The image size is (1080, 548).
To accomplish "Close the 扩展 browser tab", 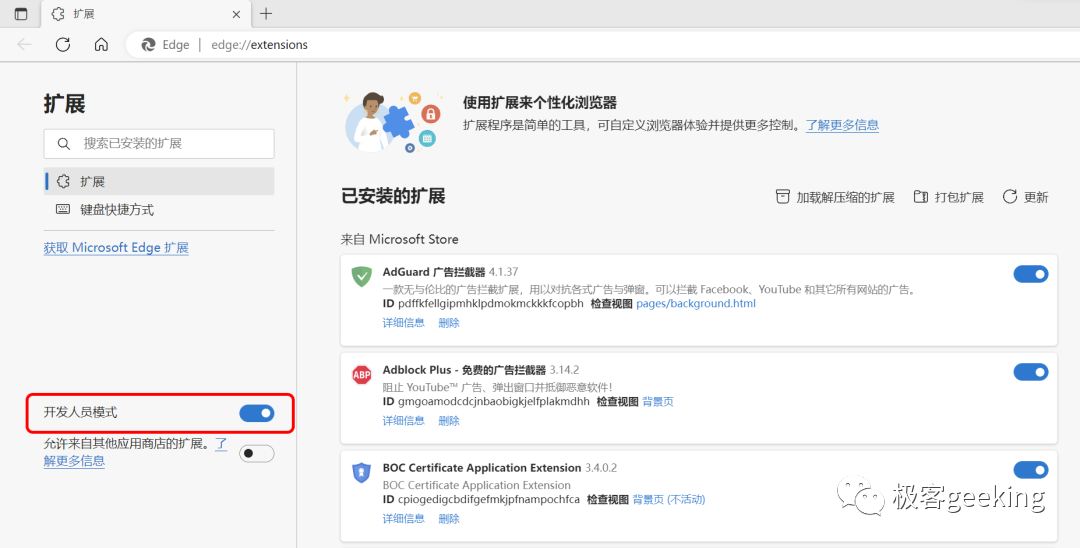I will [236, 14].
